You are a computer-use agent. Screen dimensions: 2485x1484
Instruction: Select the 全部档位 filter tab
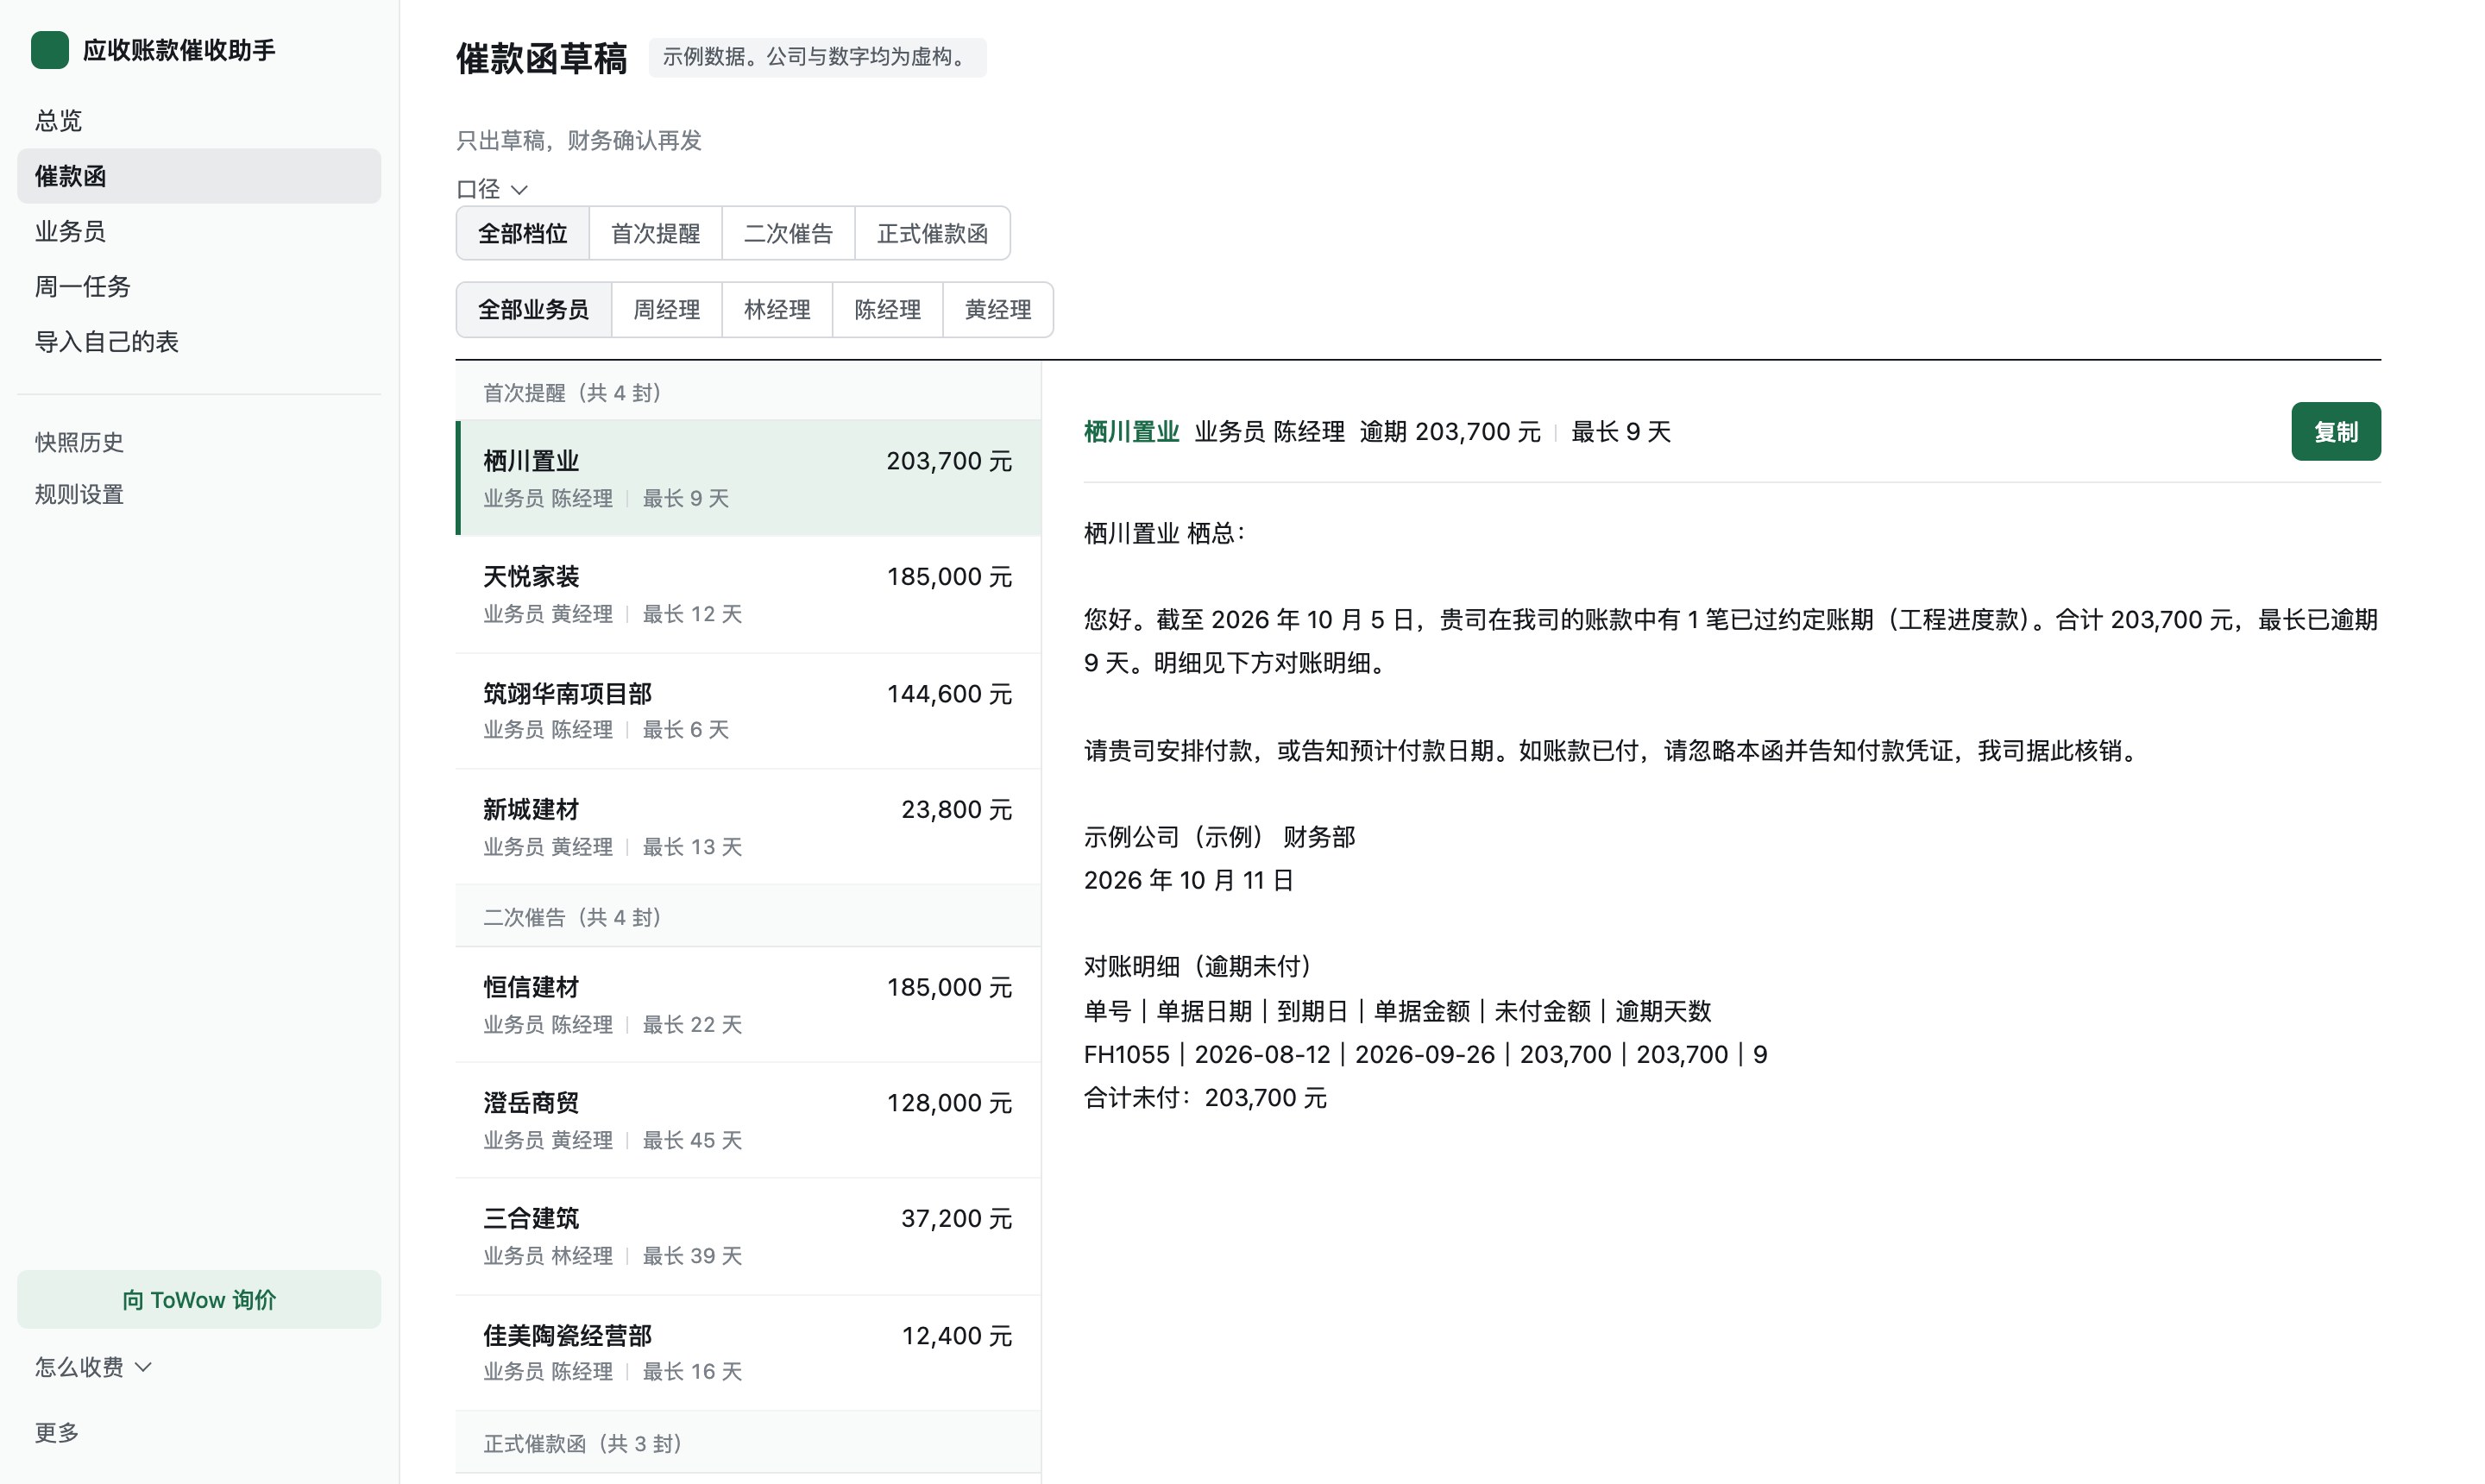click(x=523, y=233)
